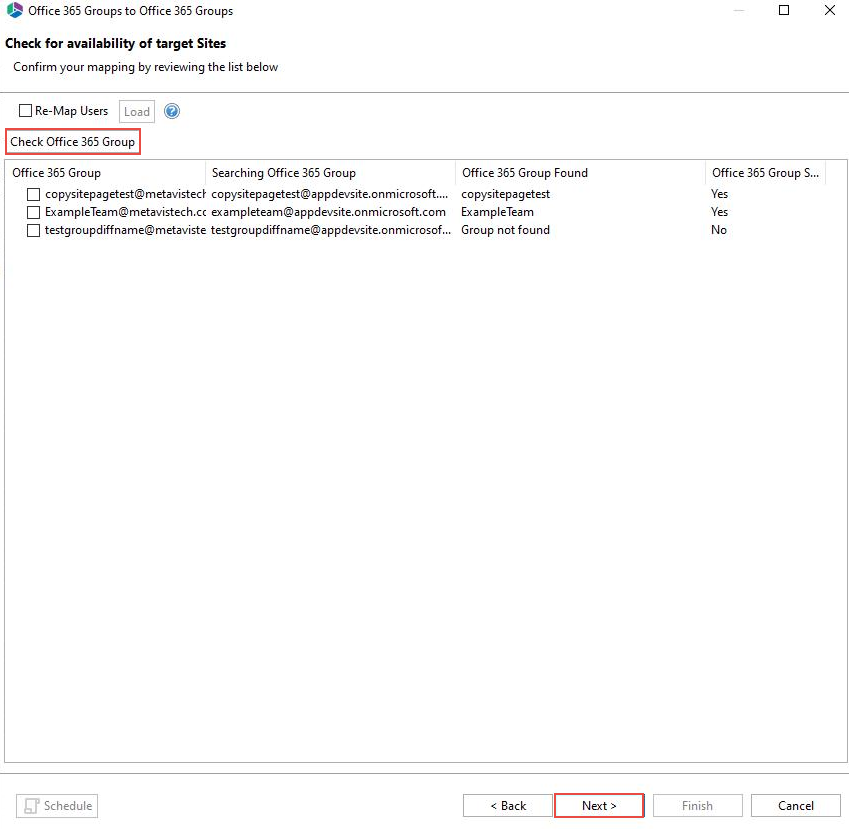
Task: Click the 'copysitepagetest' found group cell
Action: point(505,194)
